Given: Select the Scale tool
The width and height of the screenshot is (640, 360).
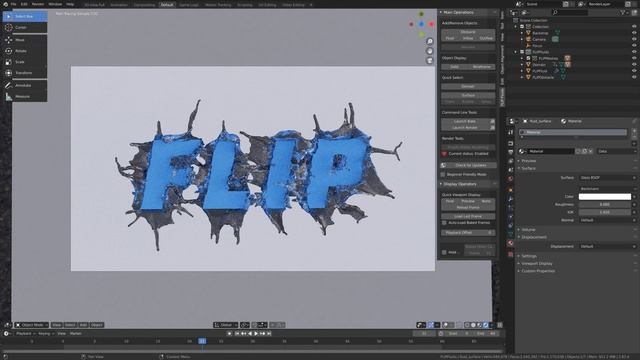Looking at the screenshot, I should [25, 62].
